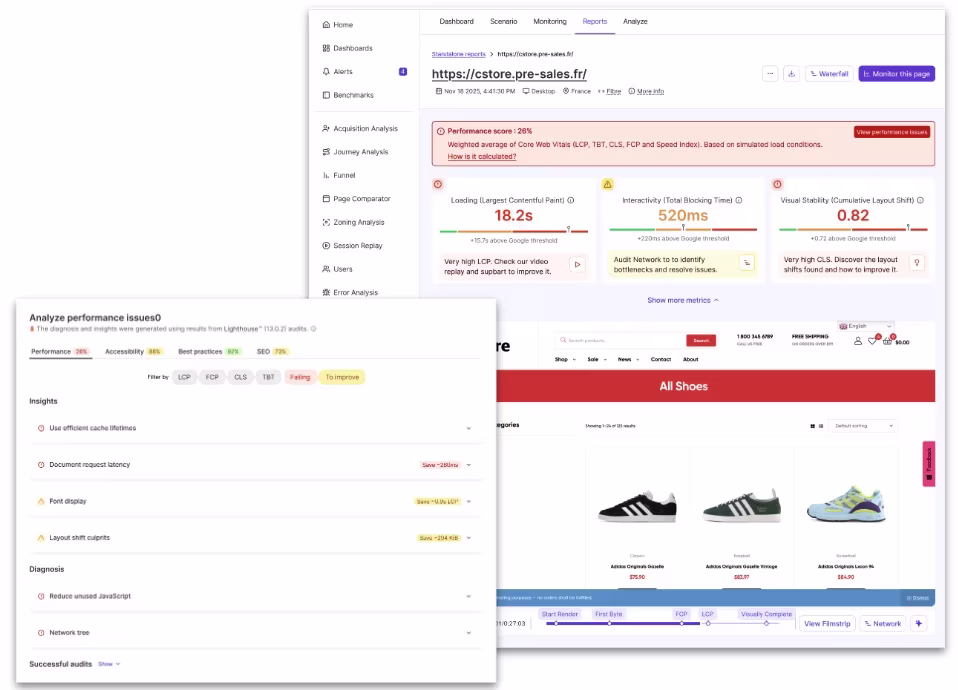Viewport: 958px width, 690px height.
Task: Click the Adidas Originals Gazelle product image
Action: coord(637,505)
